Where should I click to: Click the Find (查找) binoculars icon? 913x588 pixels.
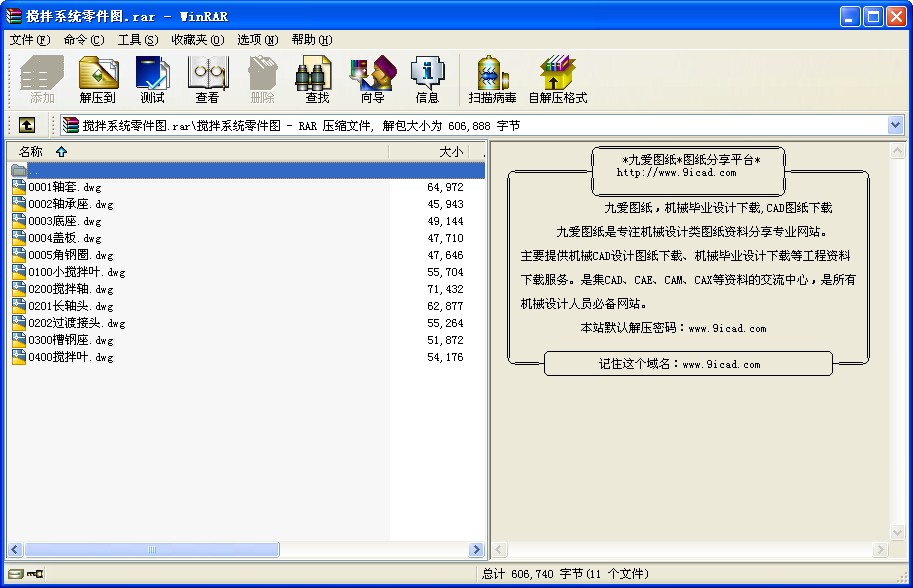coord(317,80)
